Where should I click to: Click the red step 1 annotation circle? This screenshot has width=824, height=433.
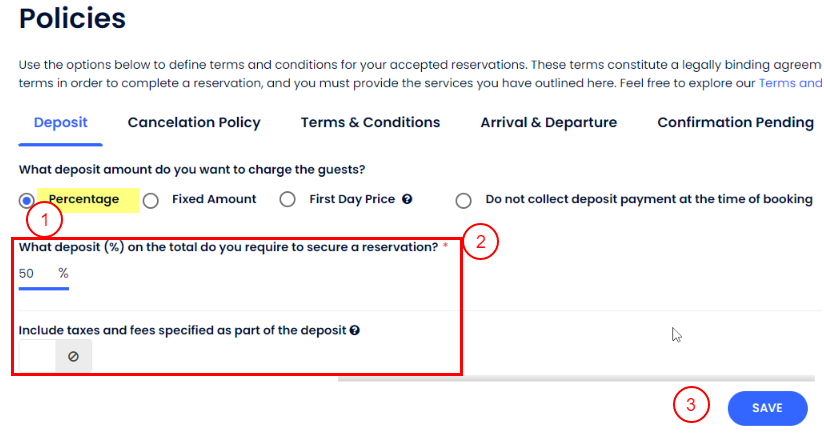tap(44, 219)
